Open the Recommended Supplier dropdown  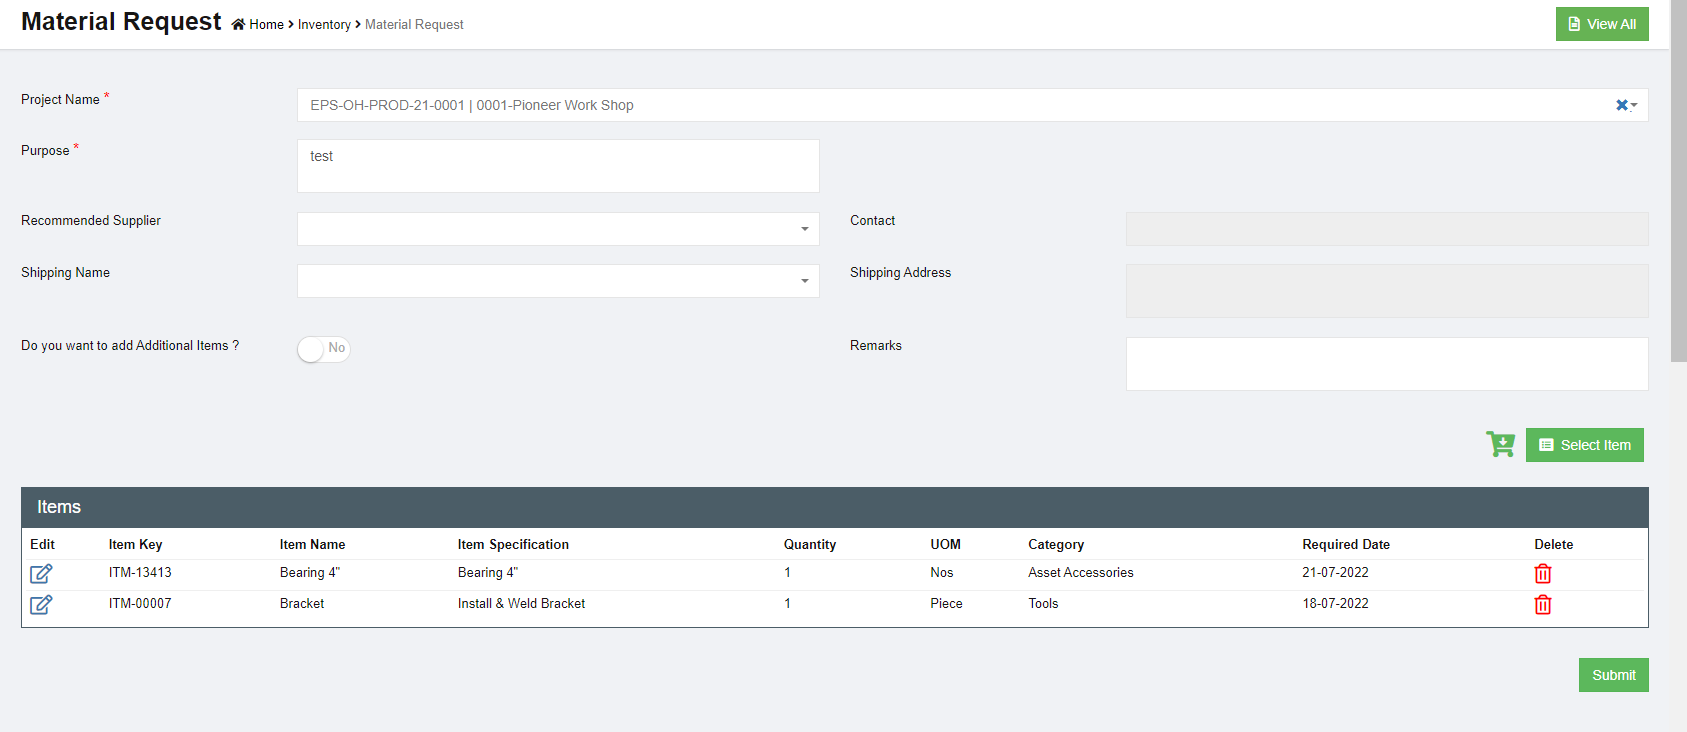(x=558, y=229)
